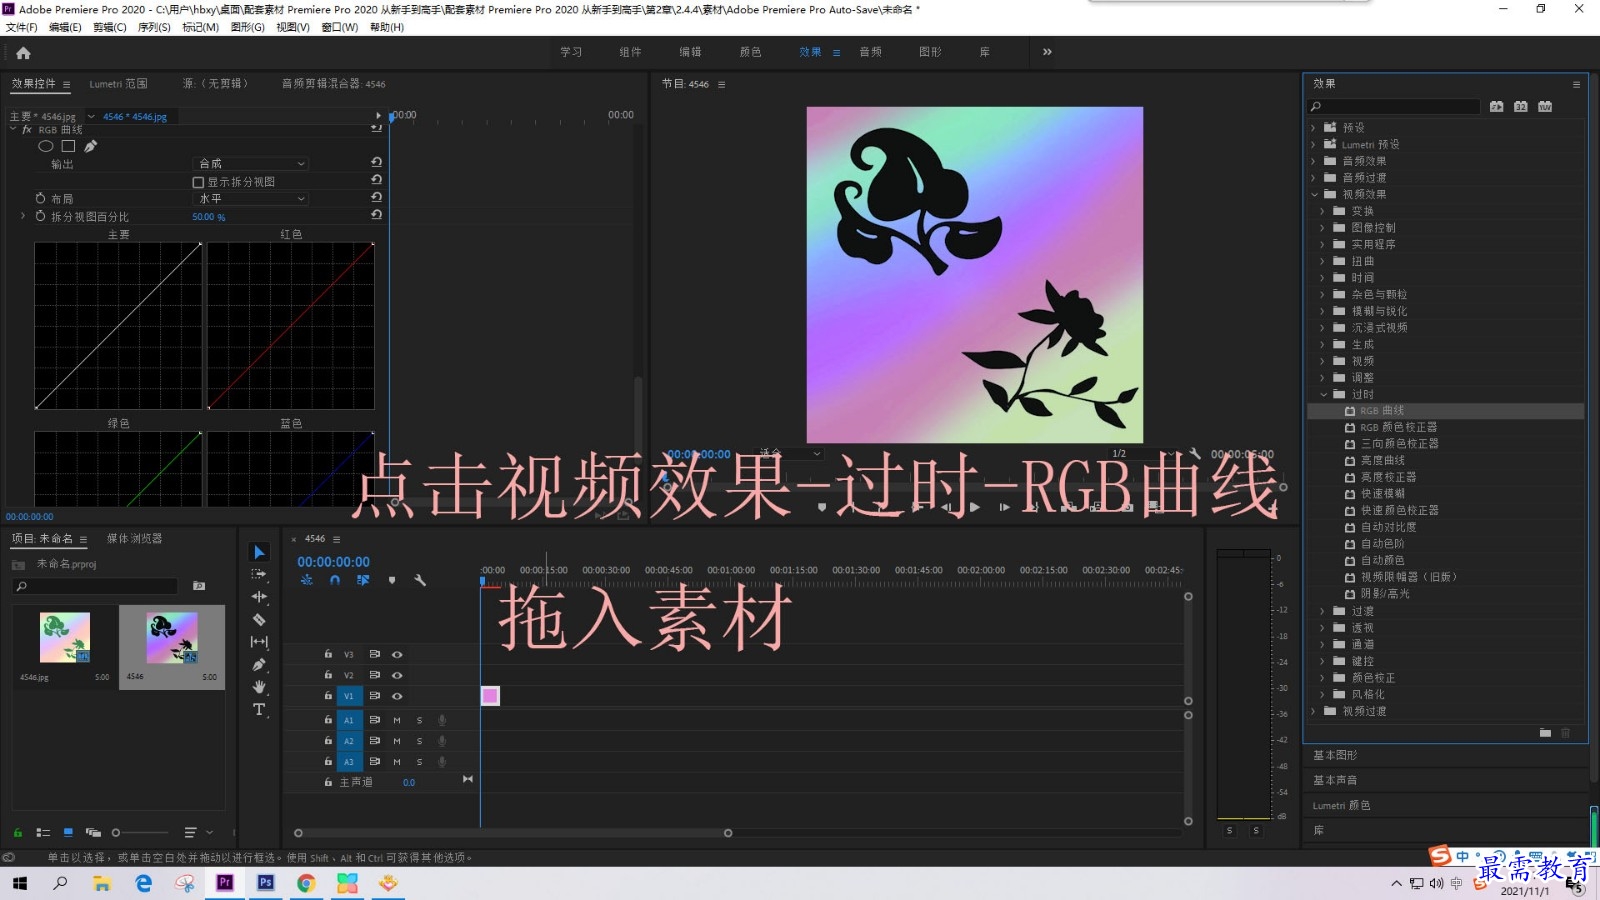This screenshot has width=1600, height=900.
Task: Enable 显示拆分视图 checkbox
Action: [x=198, y=182]
